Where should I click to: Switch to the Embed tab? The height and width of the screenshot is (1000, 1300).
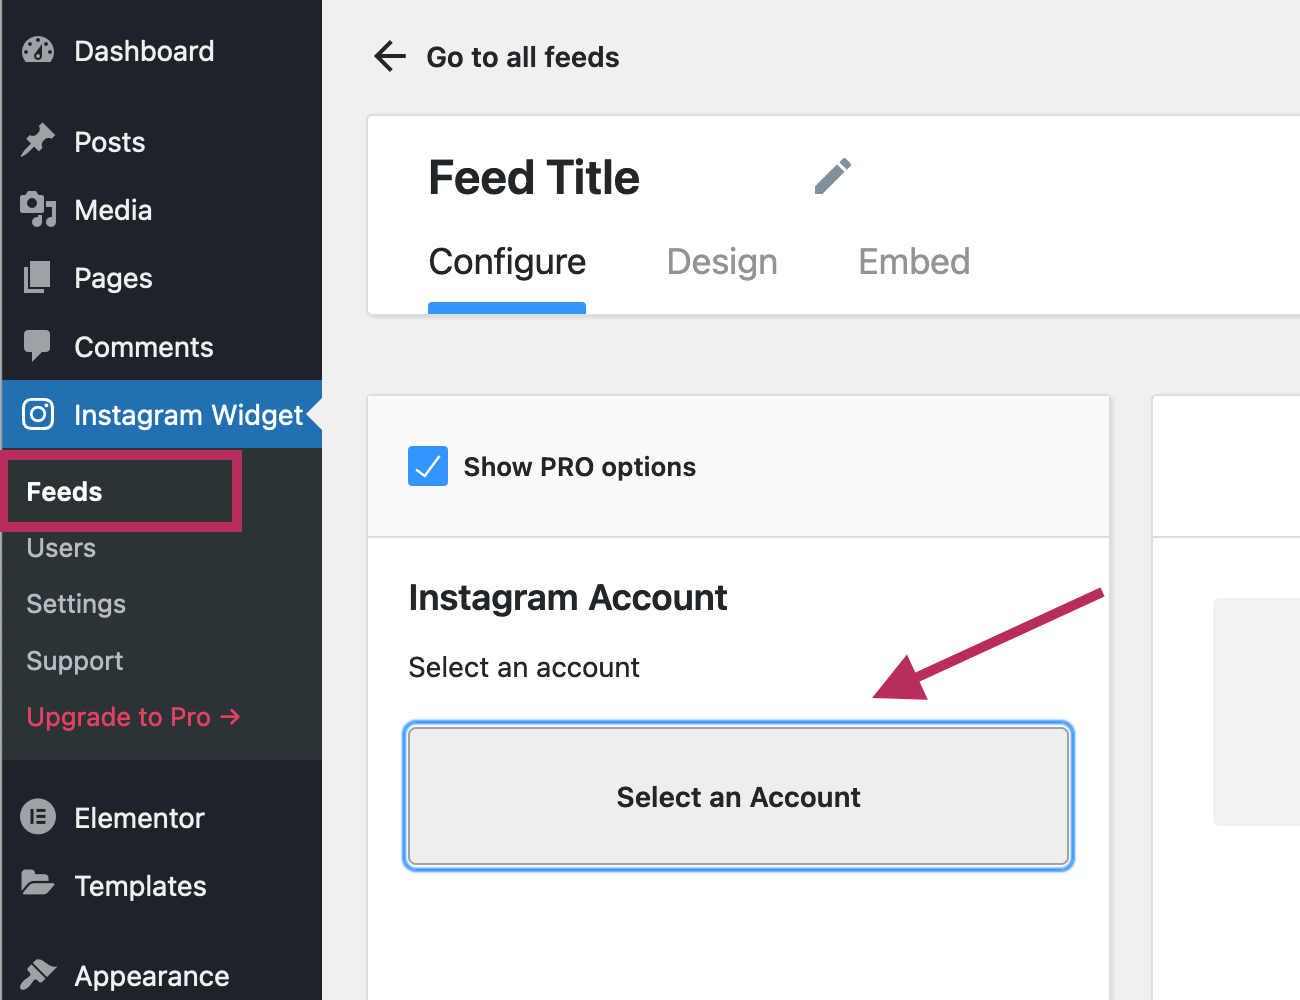(x=914, y=262)
